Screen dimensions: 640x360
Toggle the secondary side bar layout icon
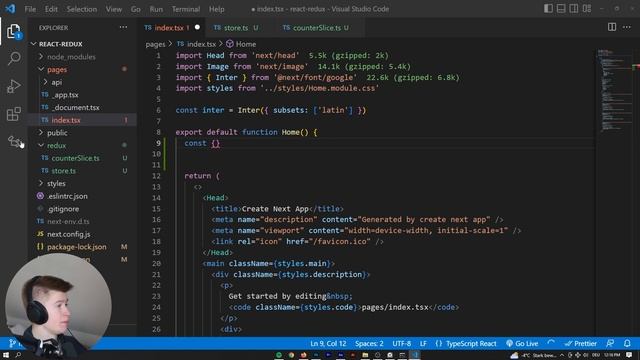[573, 9]
